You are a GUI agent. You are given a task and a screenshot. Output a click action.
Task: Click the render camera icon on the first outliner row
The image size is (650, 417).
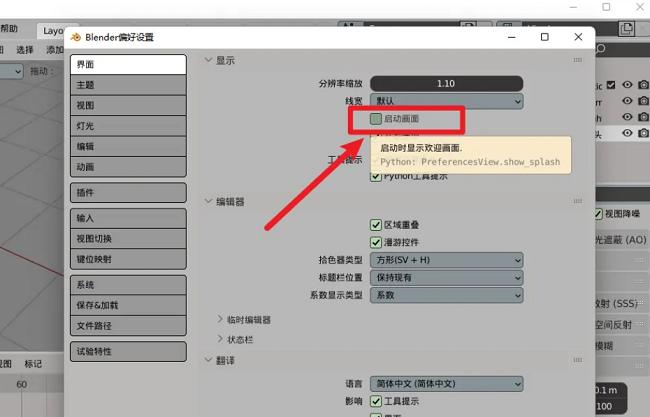point(642,85)
